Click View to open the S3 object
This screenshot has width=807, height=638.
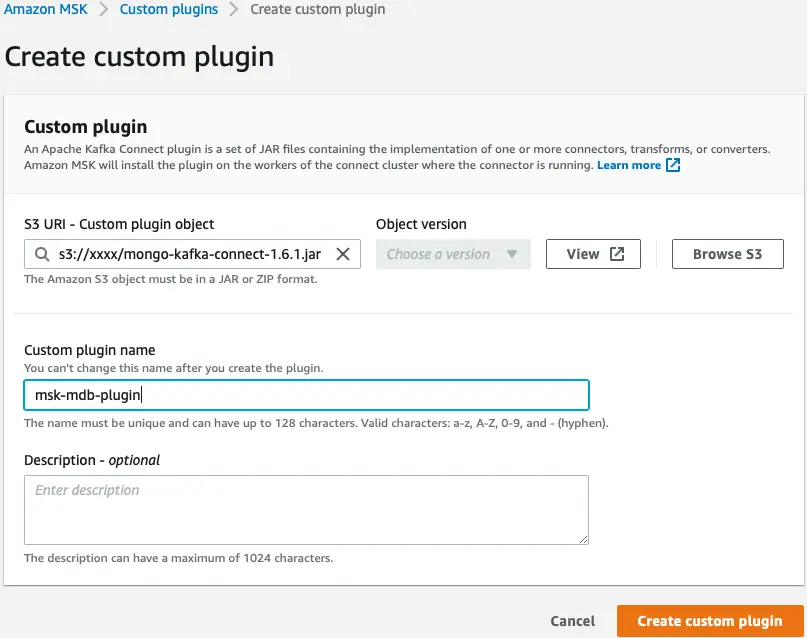pos(593,253)
